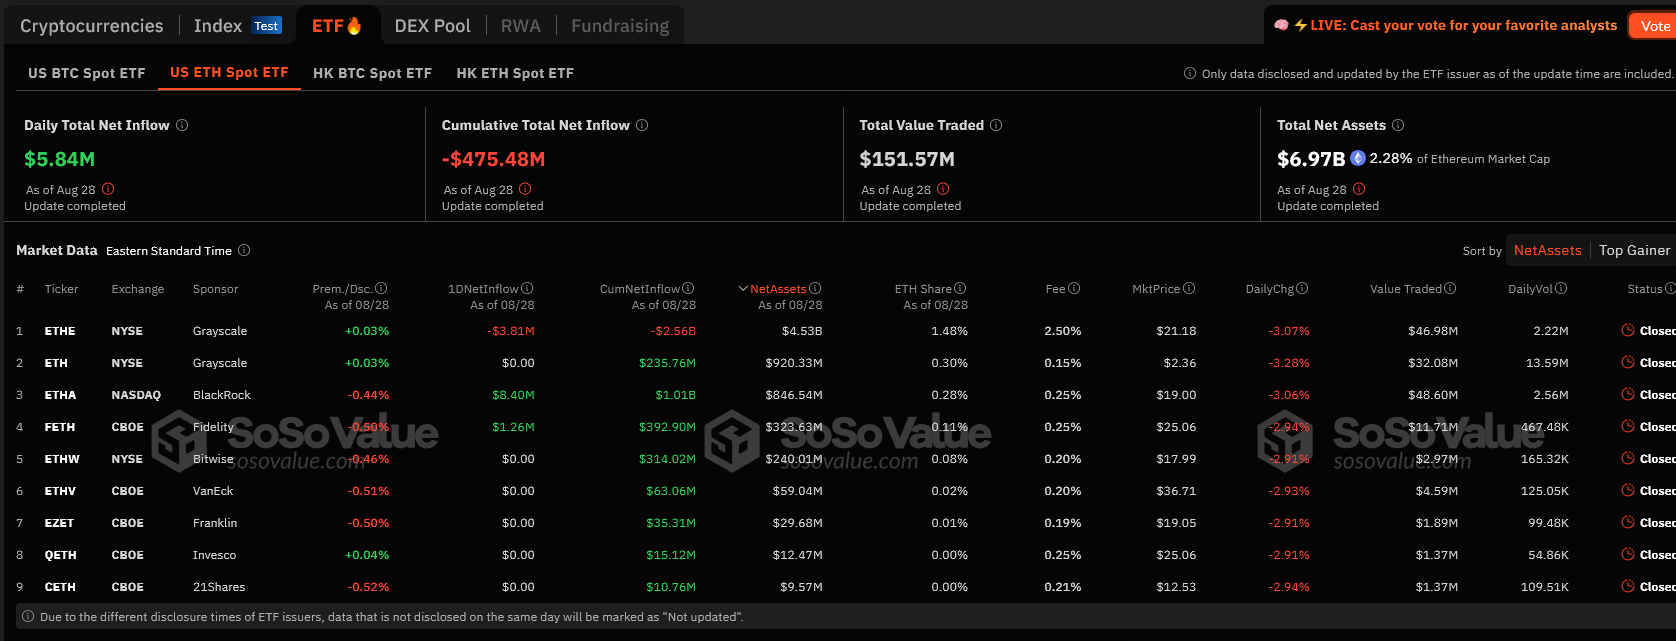Click the -$475.48M cumulative inflow value

pyautogui.click(x=493, y=159)
